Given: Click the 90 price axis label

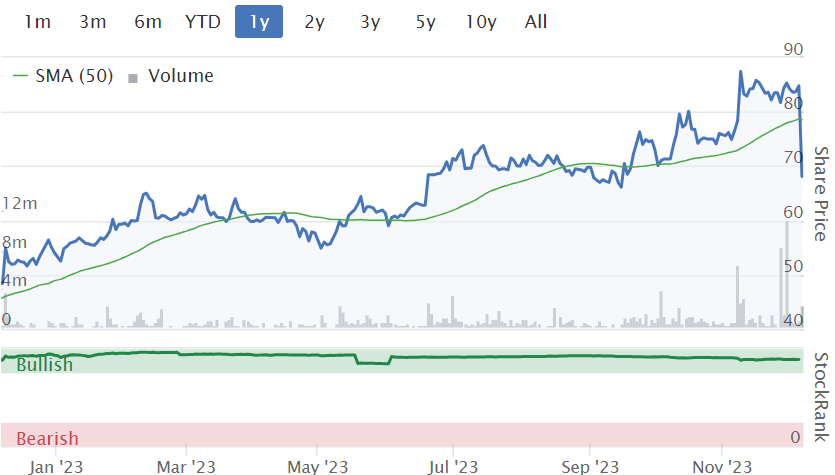Looking at the screenshot, I should click(793, 50).
